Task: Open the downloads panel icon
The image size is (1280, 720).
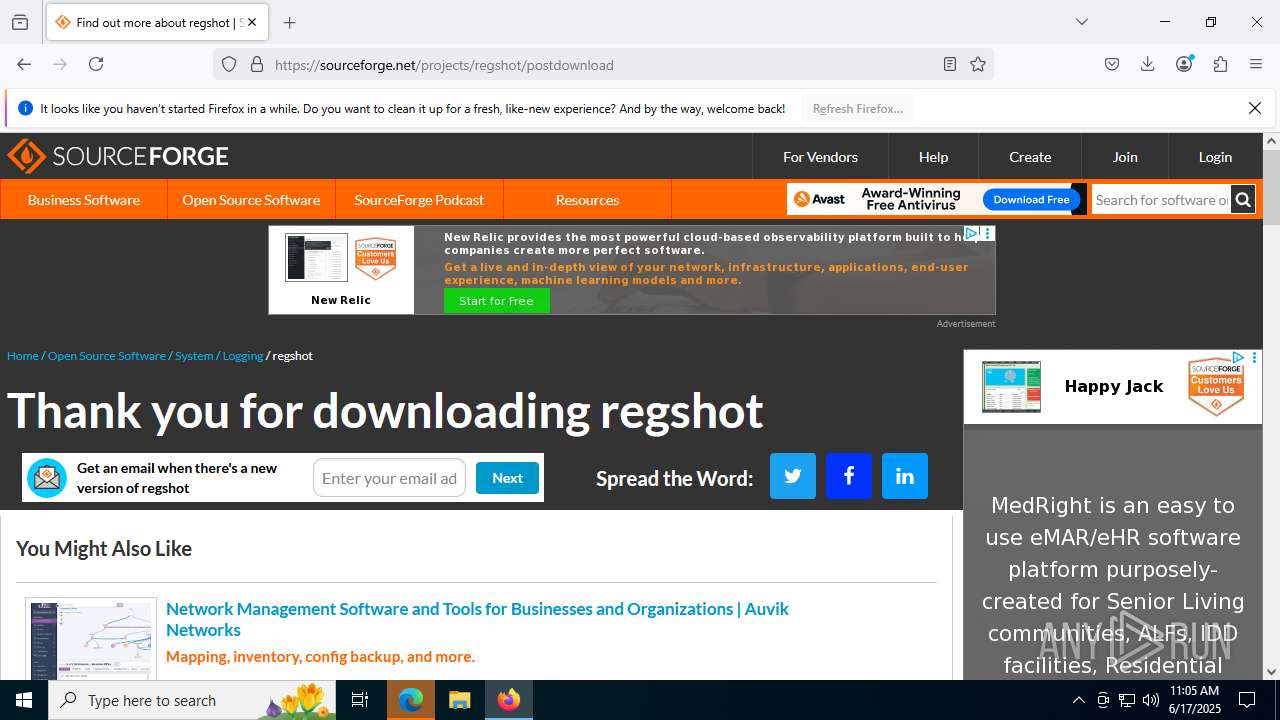Action: click(x=1148, y=64)
